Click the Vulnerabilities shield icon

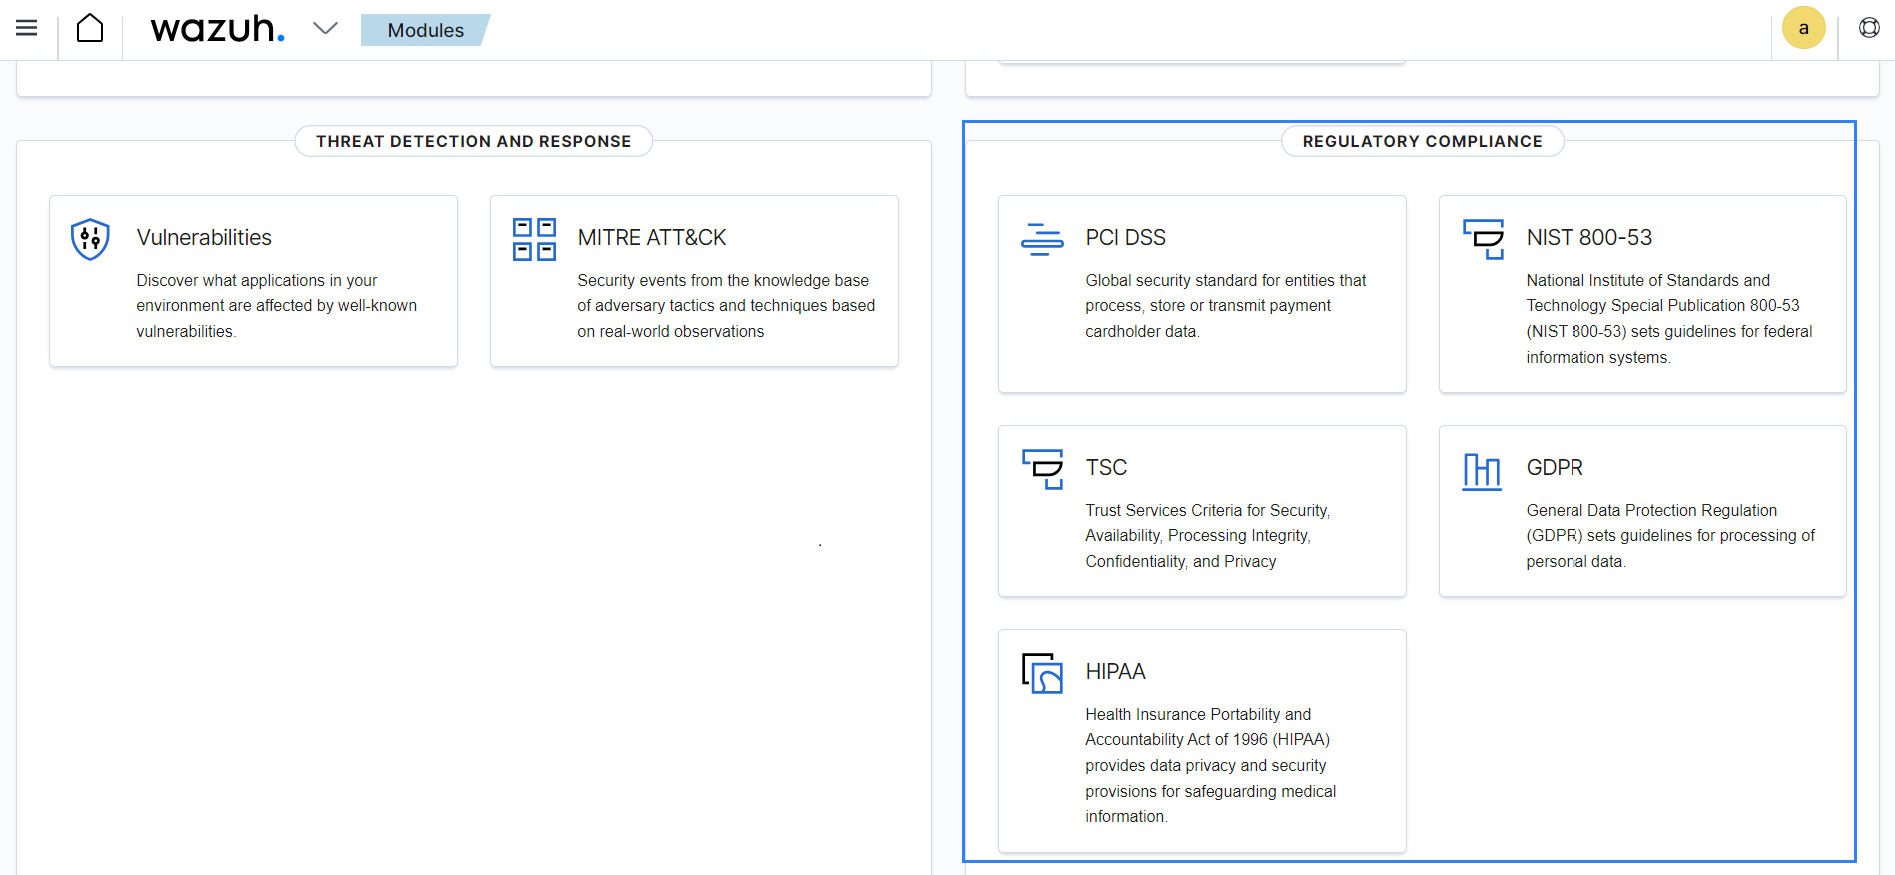pos(90,239)
